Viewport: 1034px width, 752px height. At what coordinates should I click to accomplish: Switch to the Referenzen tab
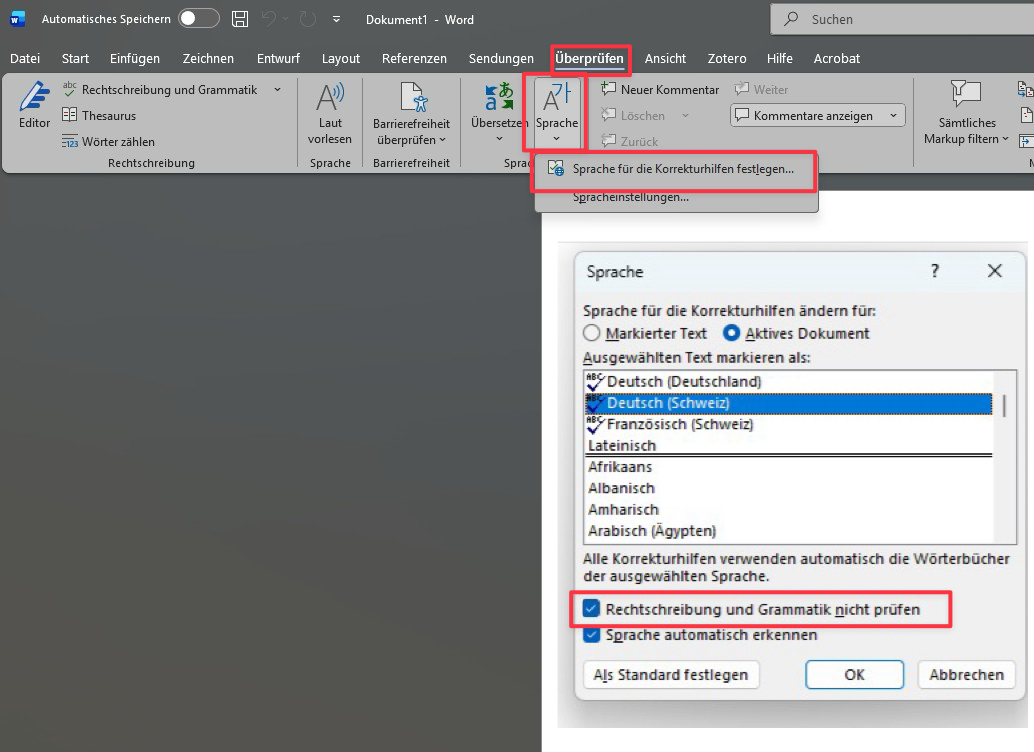point(414,59)
